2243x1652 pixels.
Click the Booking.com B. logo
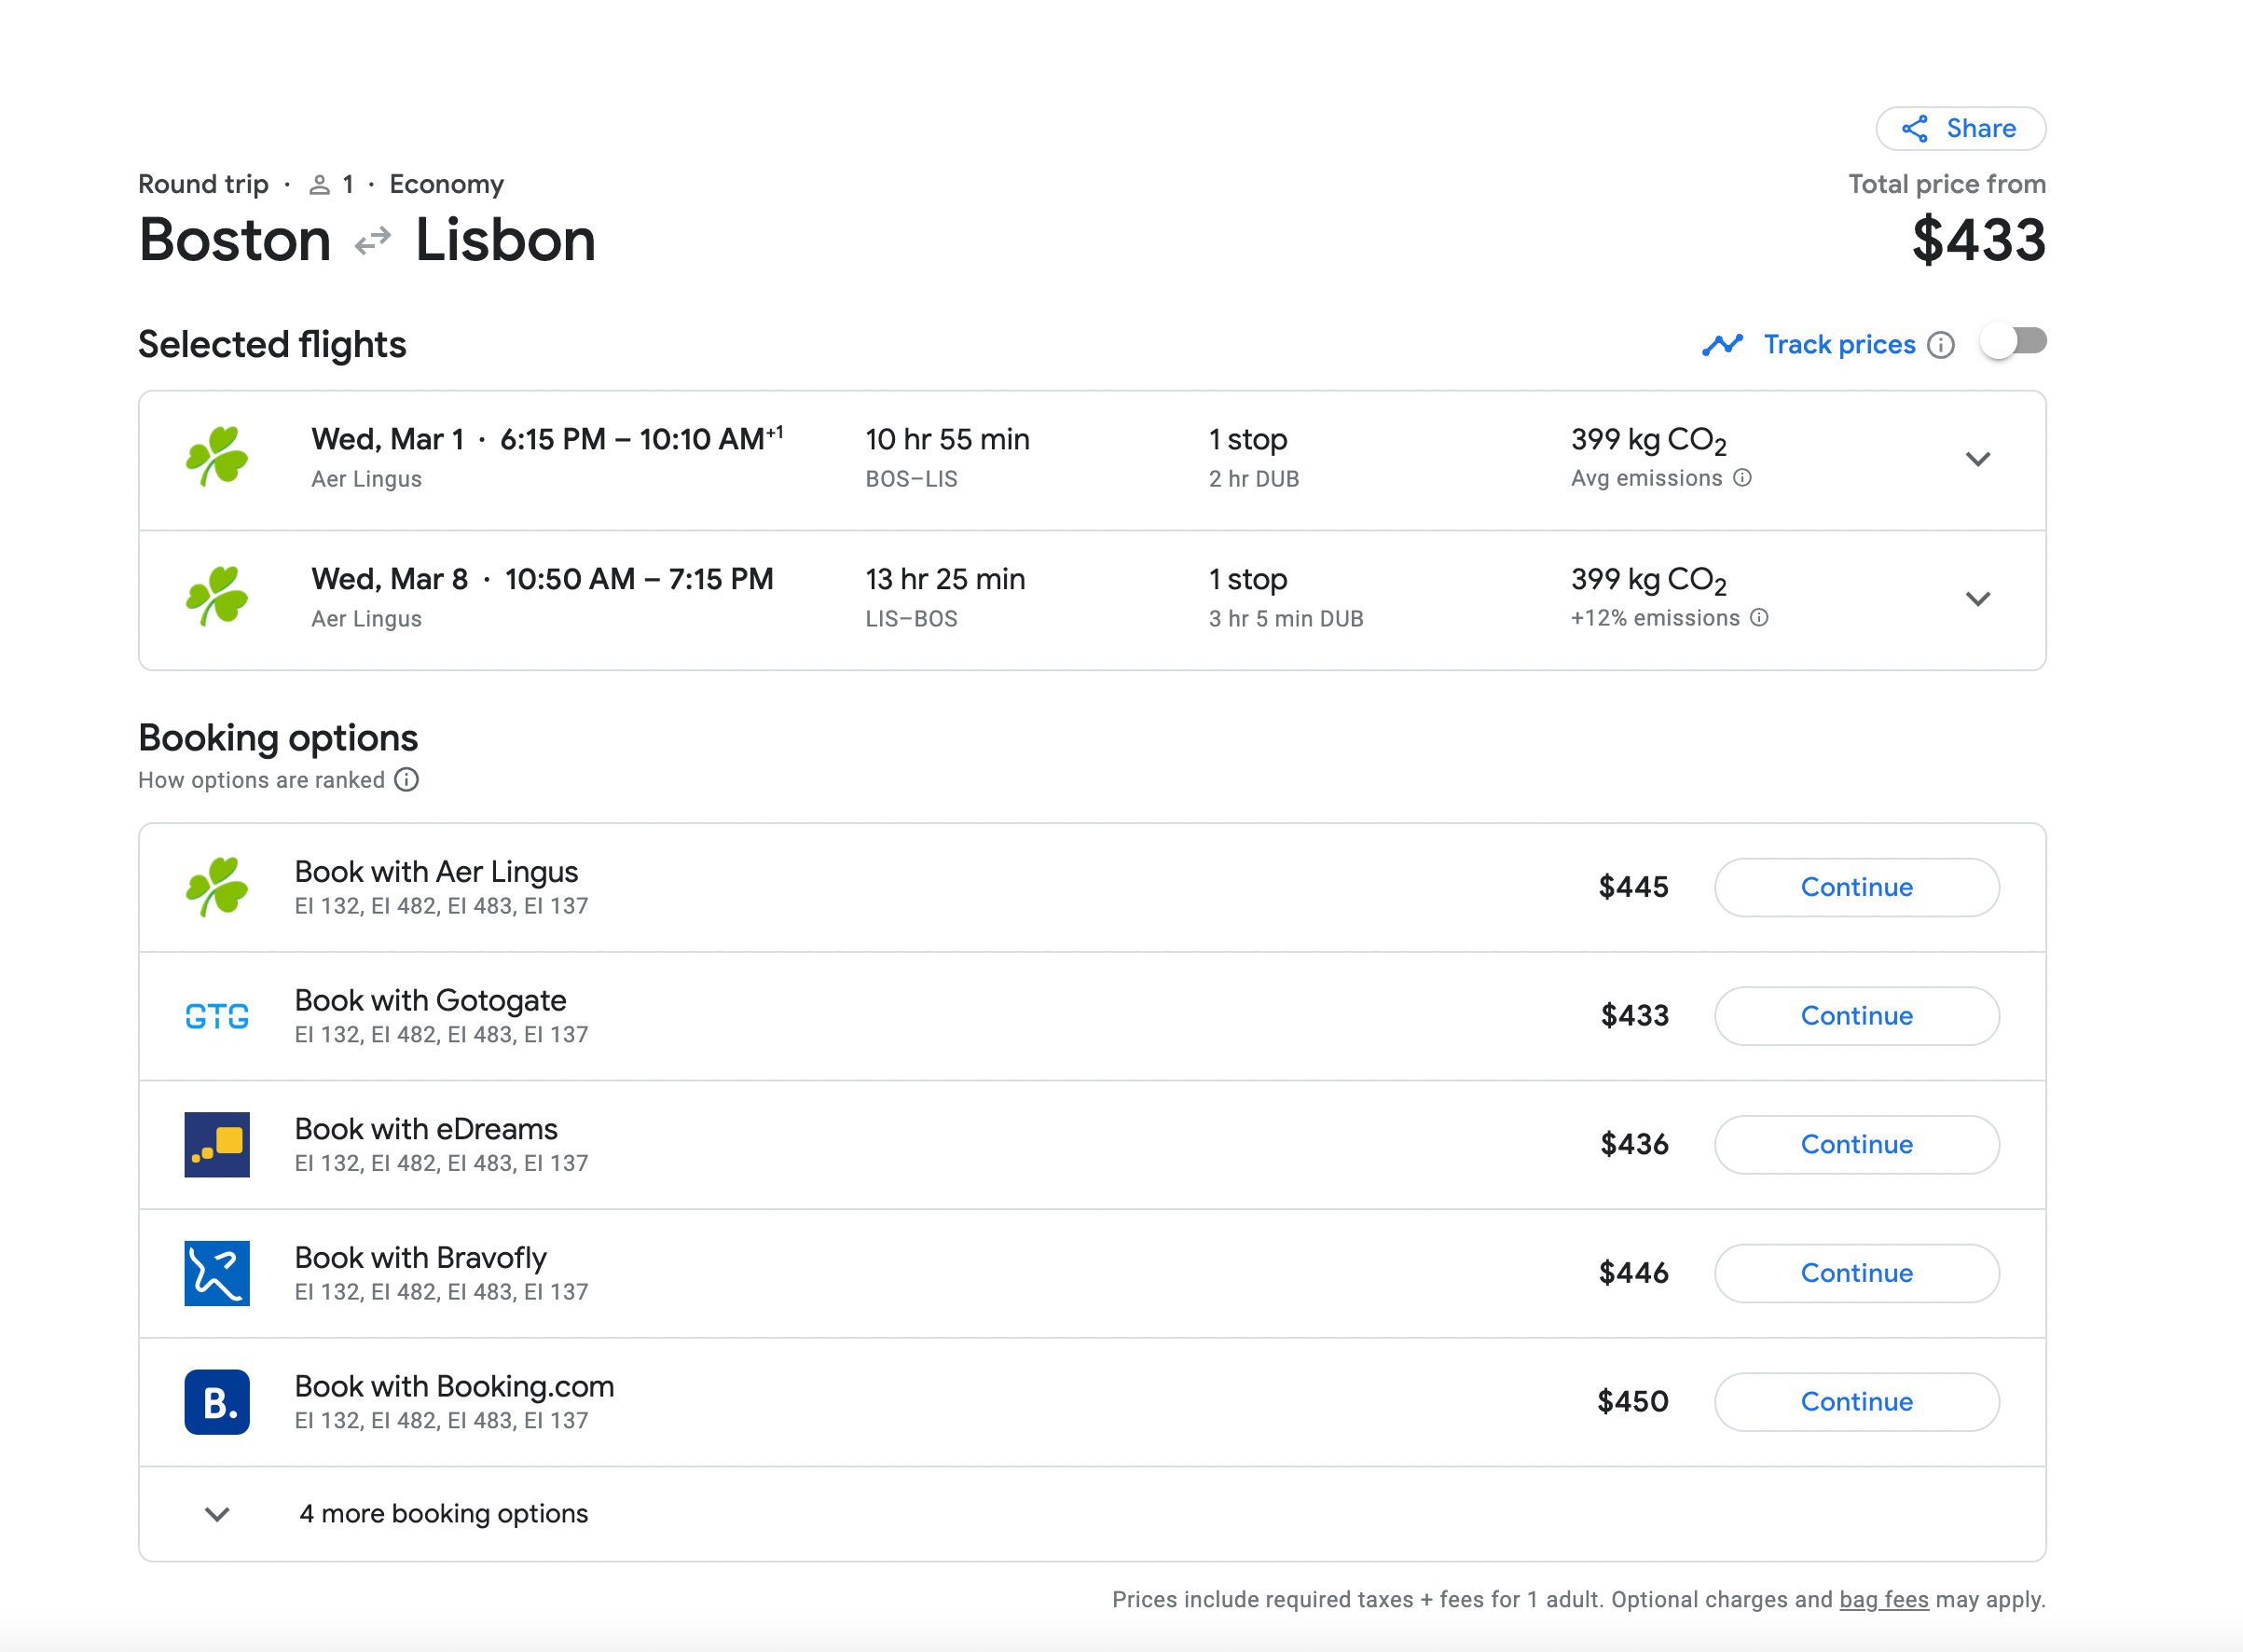(x=217, y=1401)
